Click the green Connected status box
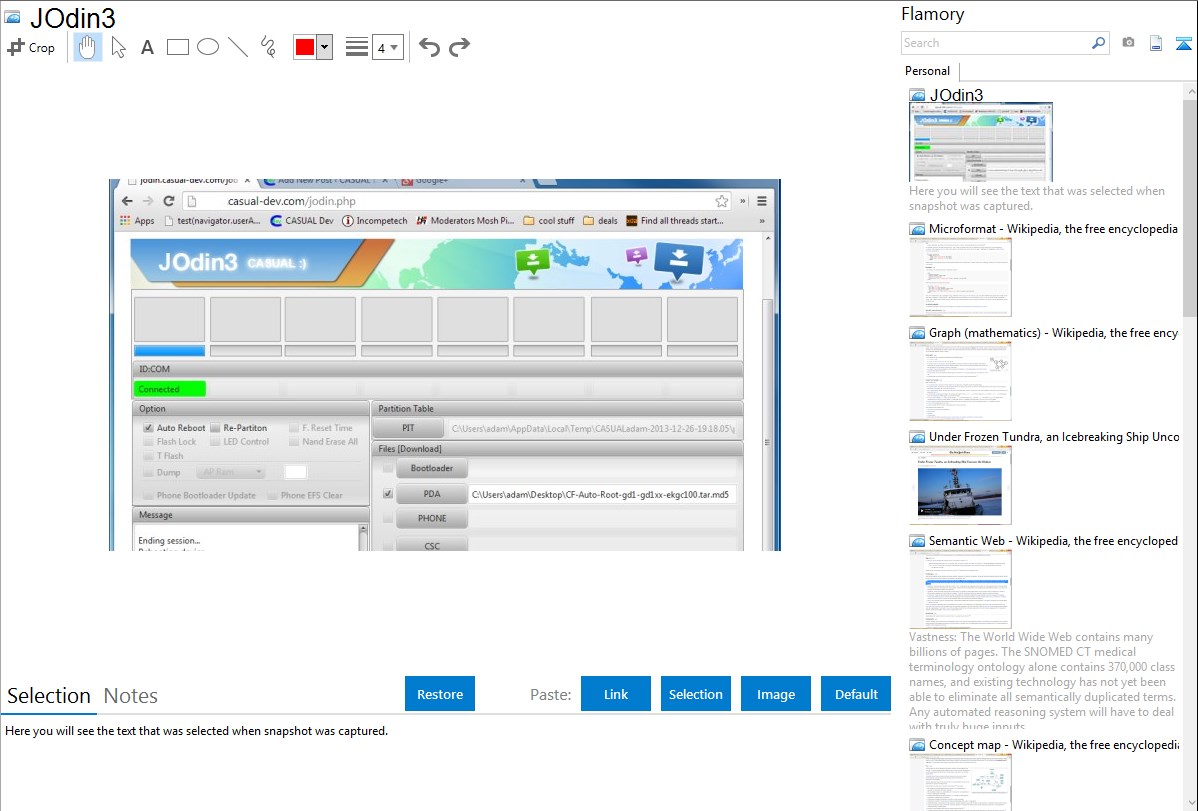 [170, 389]
